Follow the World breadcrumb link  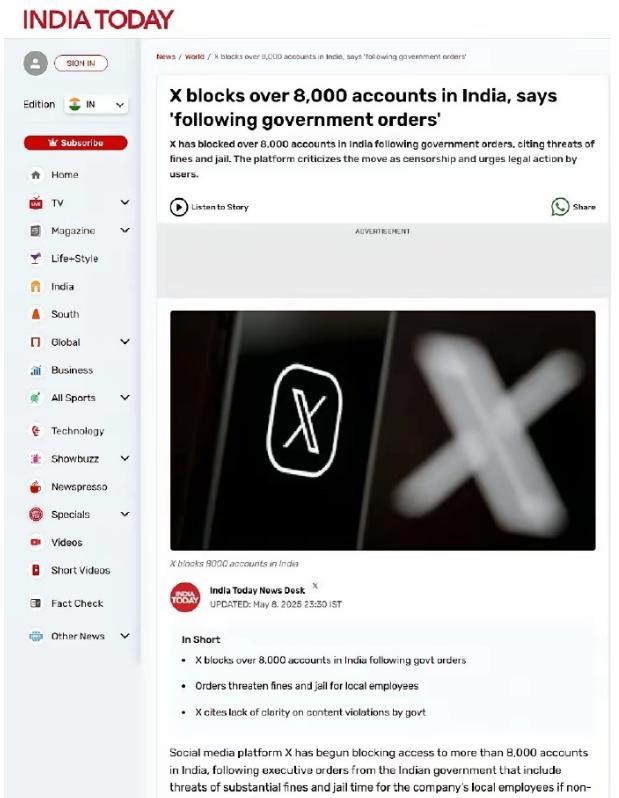[x=194, y=56]
